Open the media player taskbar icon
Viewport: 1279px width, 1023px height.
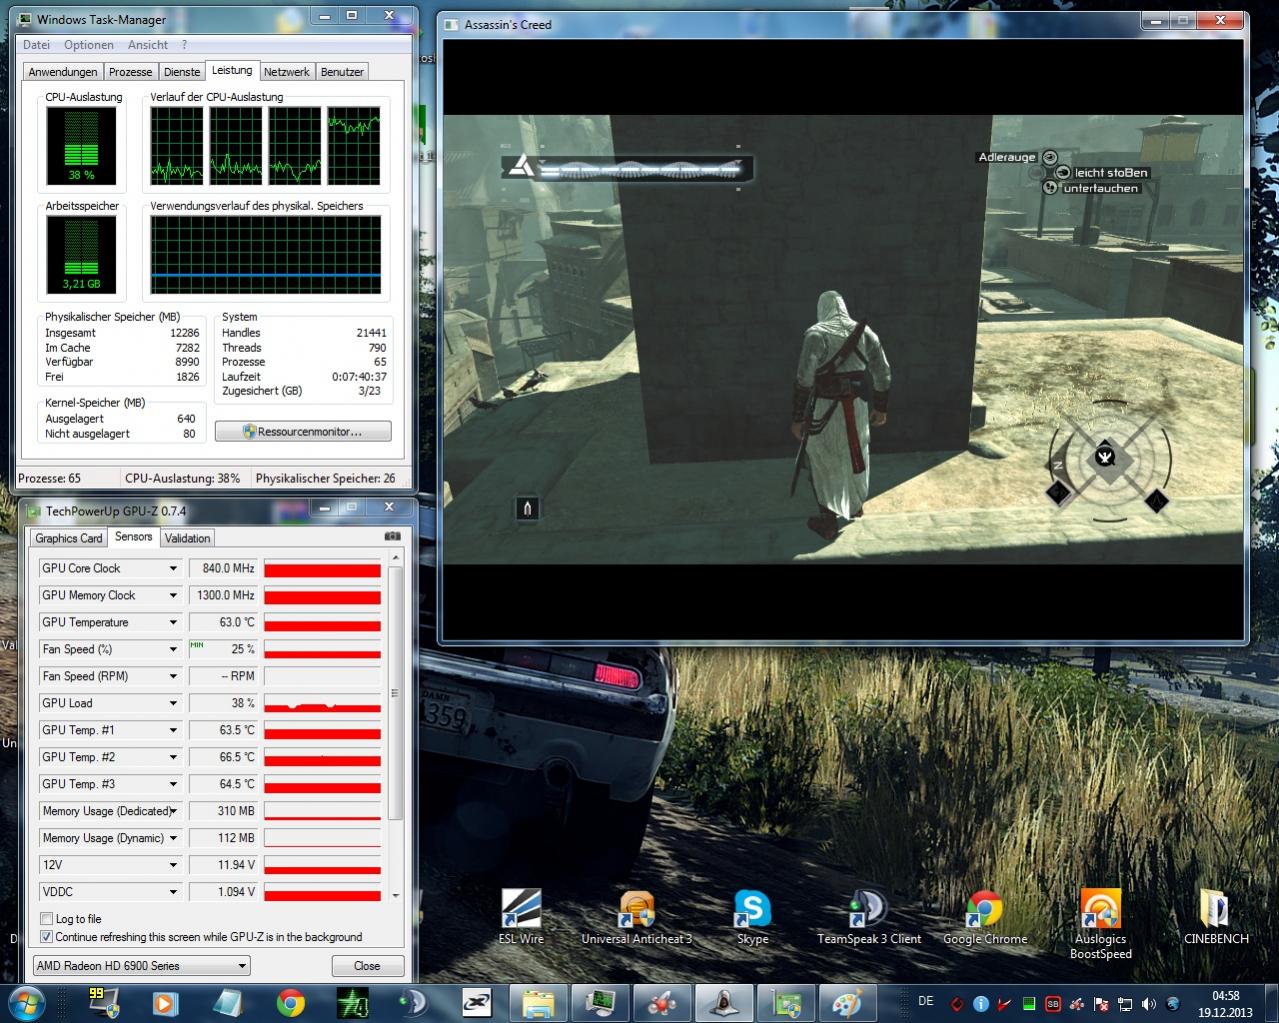(x=165, y=1003)
